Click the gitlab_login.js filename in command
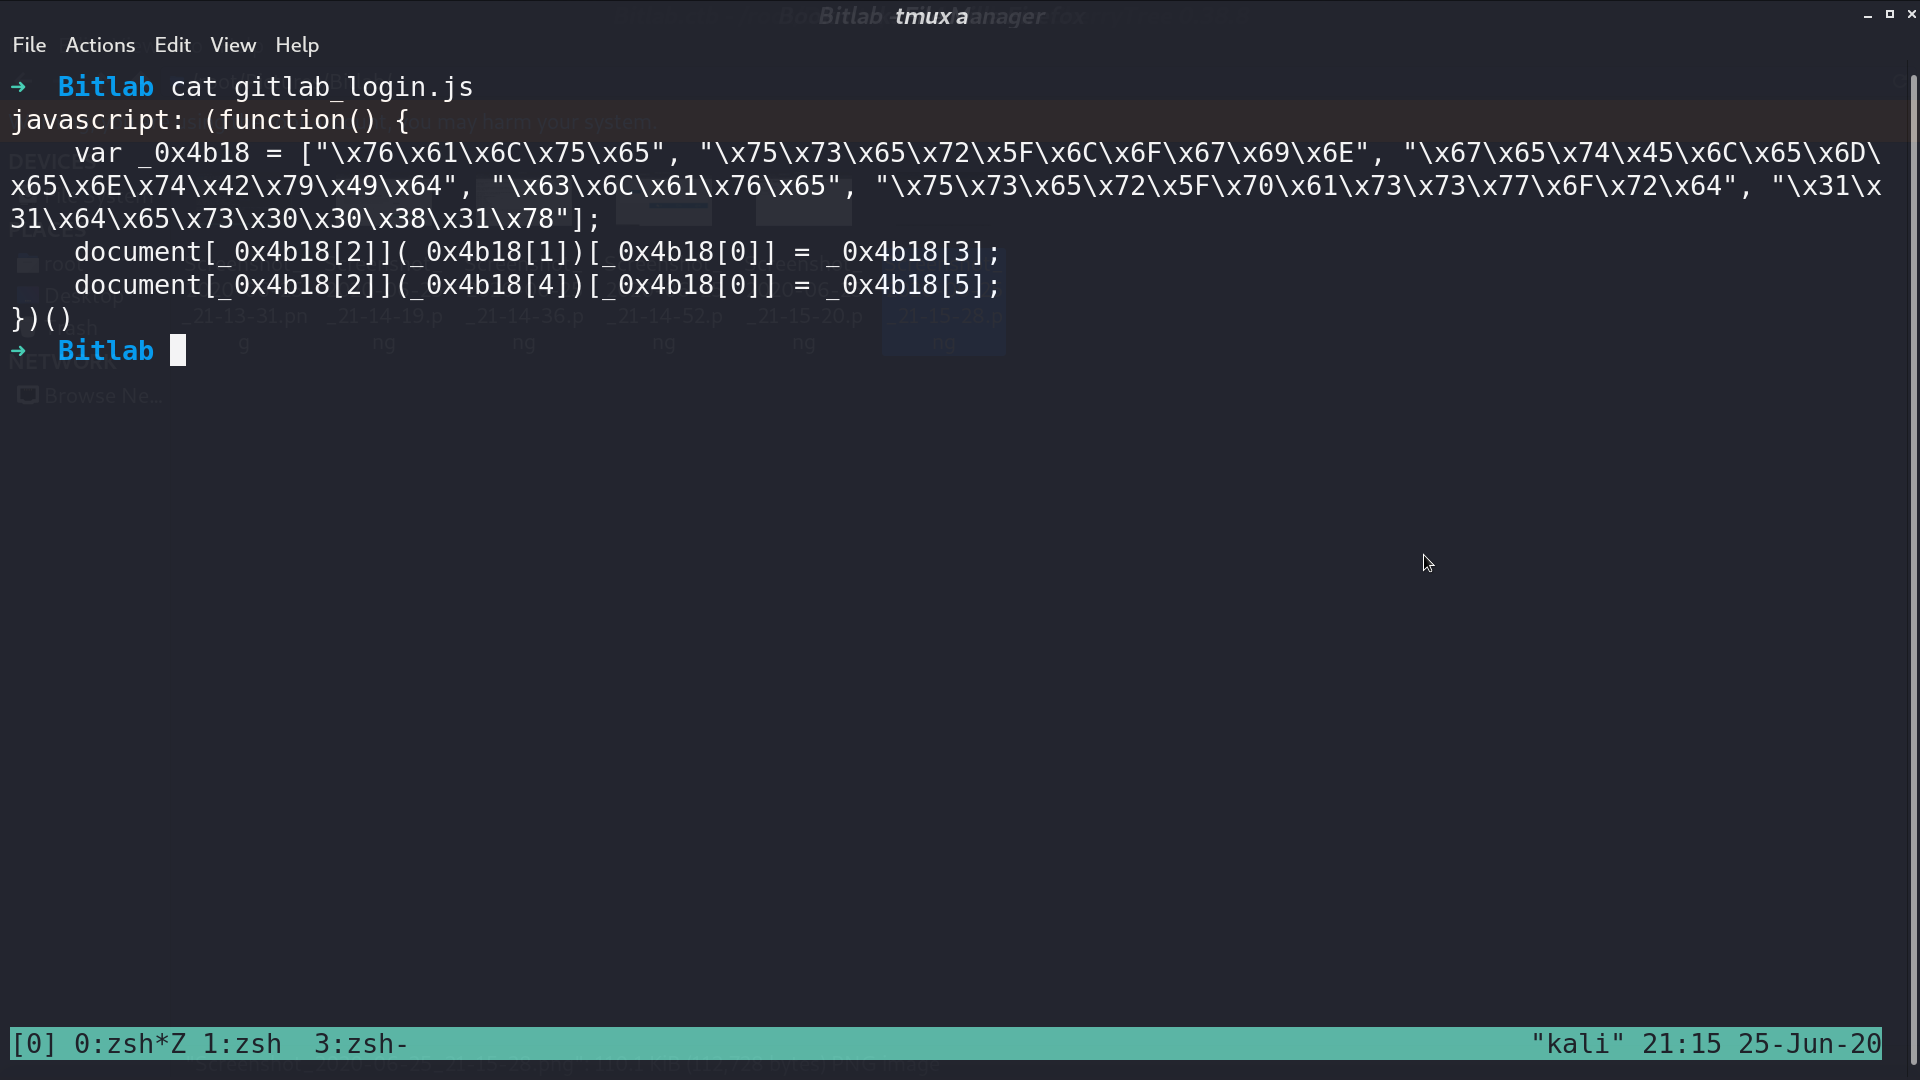 coord(354,87)
